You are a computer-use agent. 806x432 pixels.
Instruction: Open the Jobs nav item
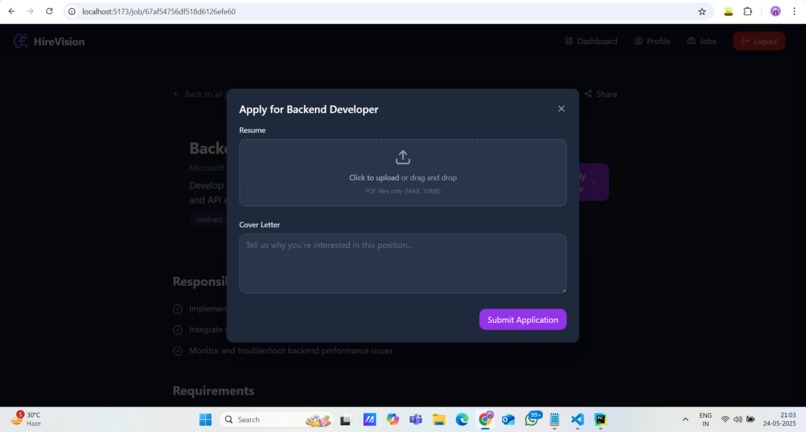701,41
